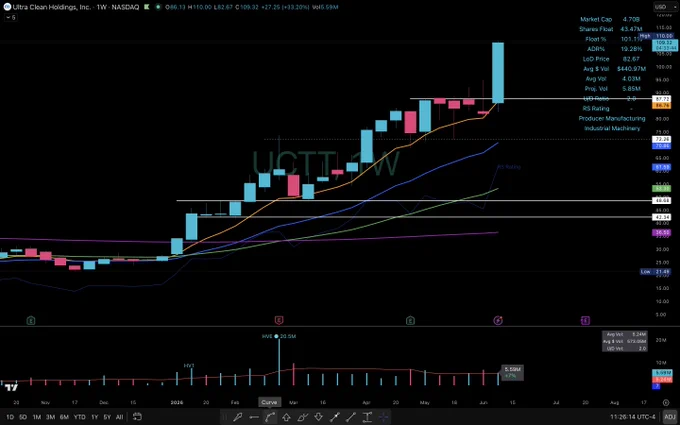Screen dimensions: 680x425
Task: Click the Proj. Vol 5.85M value
Action: tap(631, 88)
